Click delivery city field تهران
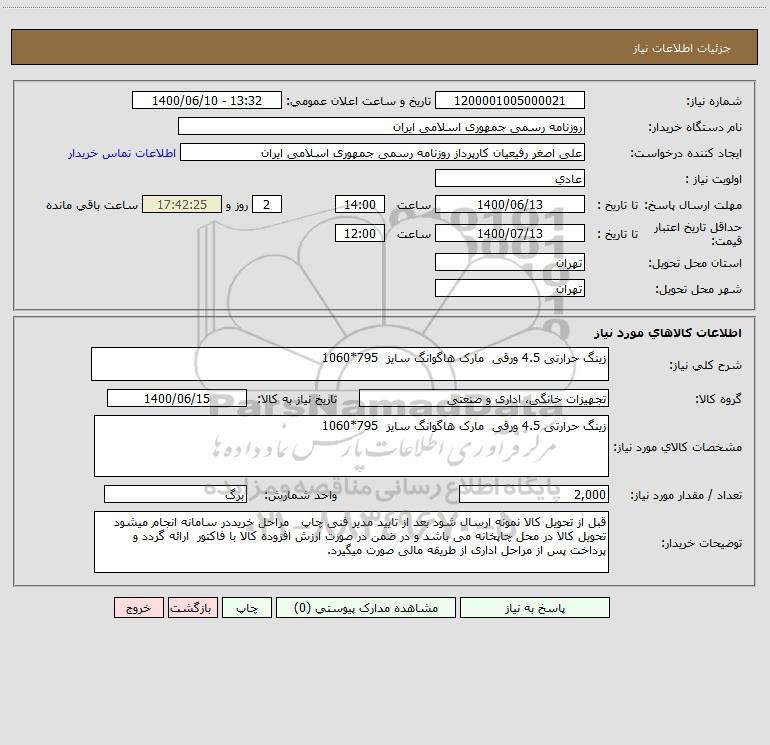 tap(510, 288)
